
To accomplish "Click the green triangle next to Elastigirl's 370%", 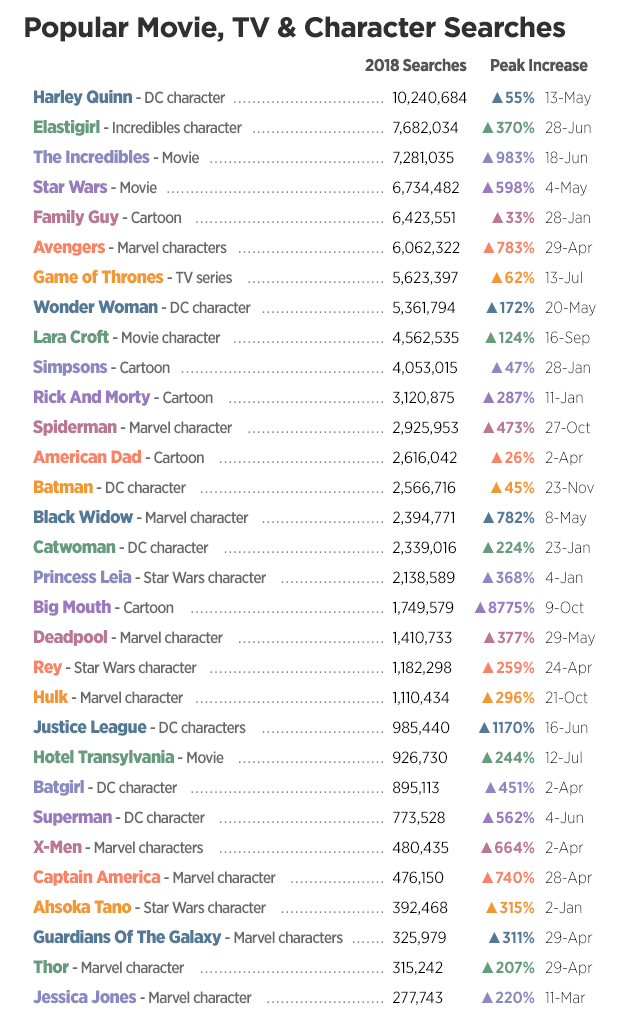I will (488, 128).
